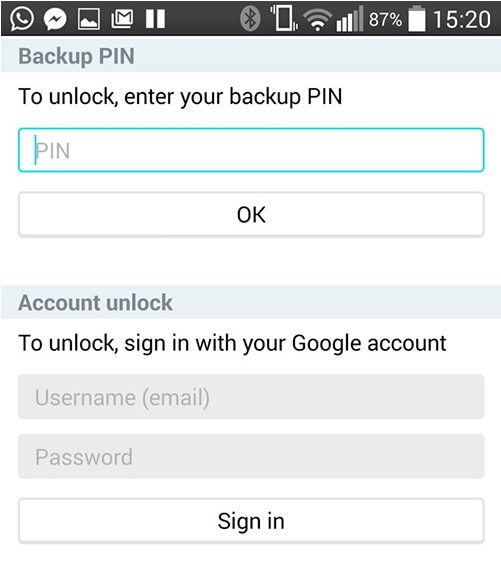This screenshot has height=567, width=501.
Task: Tap the WhatsApp notification icon
Action: click(x=21, y=18)
